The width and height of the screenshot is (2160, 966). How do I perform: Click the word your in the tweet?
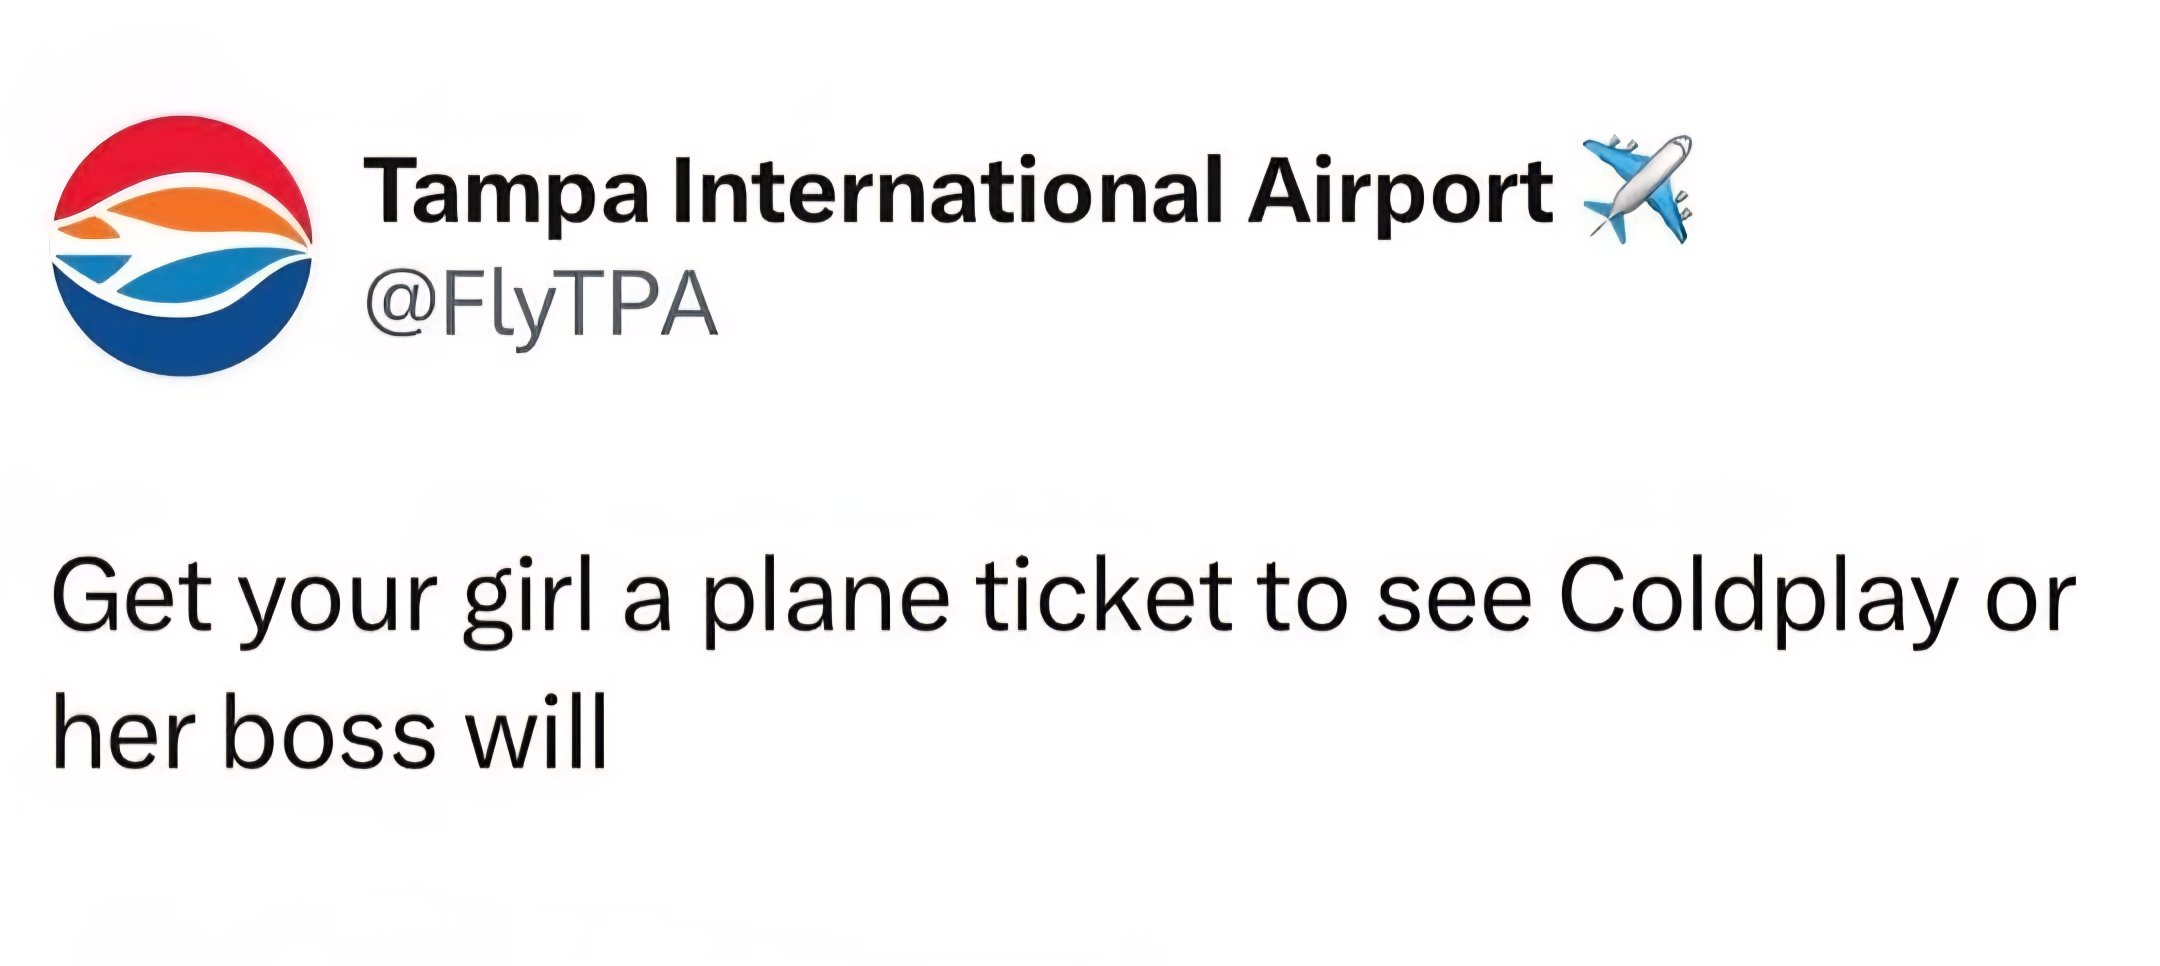point(337,609)
